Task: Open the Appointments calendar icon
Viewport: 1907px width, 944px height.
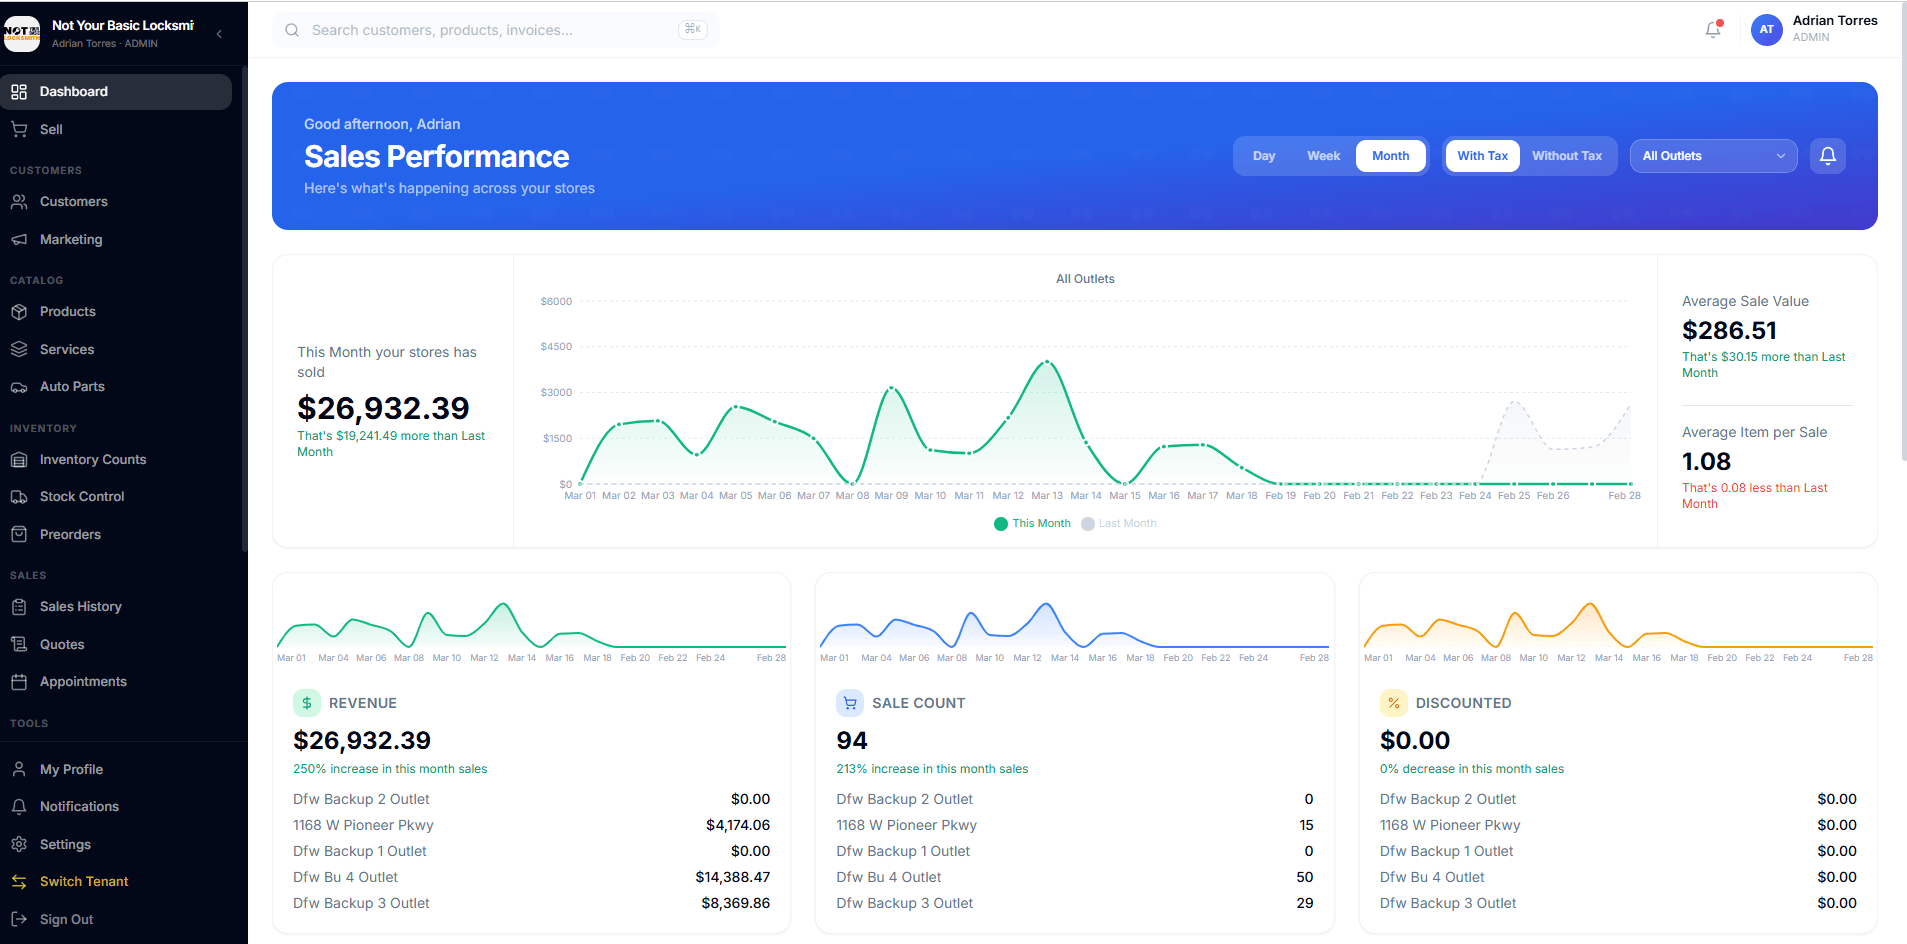Action: pos(18,681)
